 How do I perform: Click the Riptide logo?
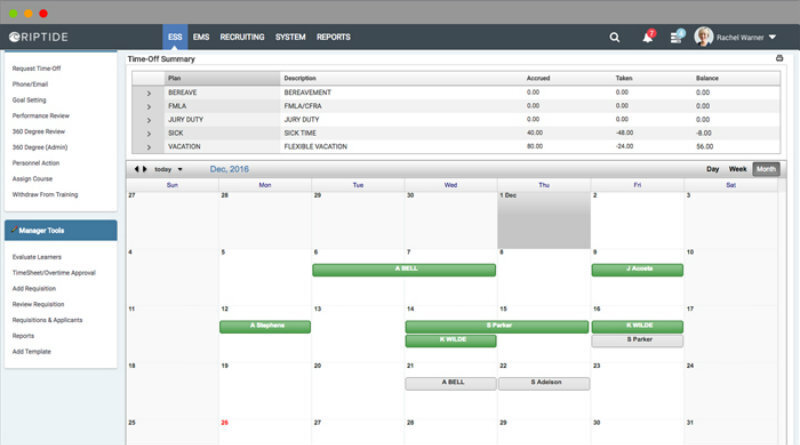(40, 37)
